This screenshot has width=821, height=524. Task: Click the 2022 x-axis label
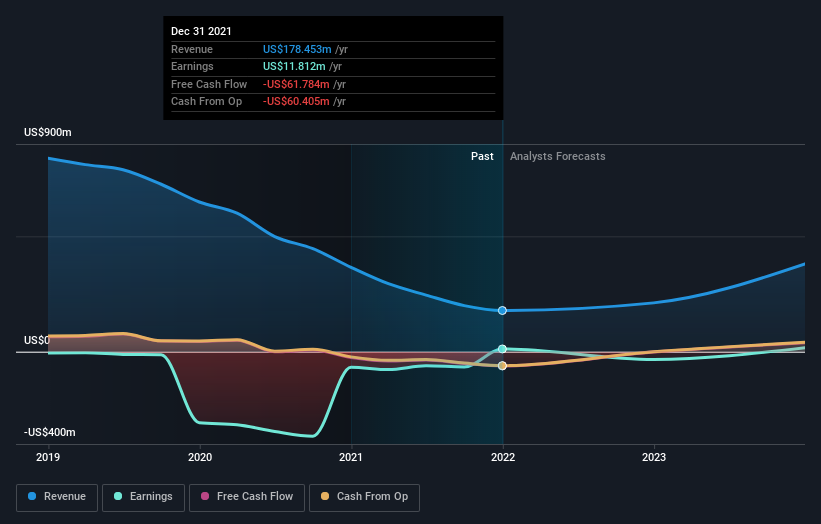[503, 457]
